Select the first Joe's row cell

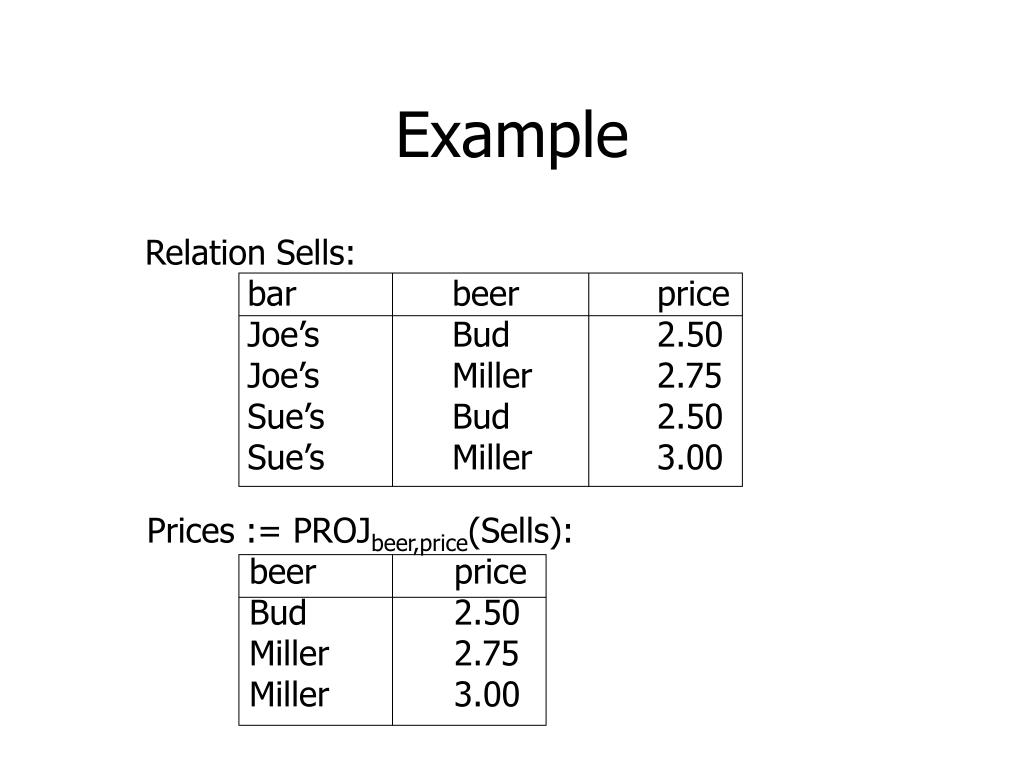(x=283, y=335)
